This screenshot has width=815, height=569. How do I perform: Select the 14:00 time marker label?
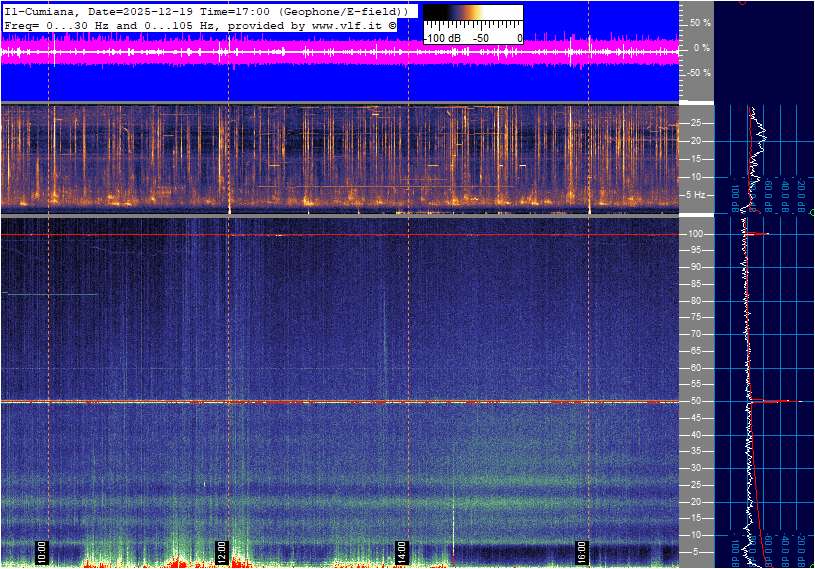(x=401, y=551)
